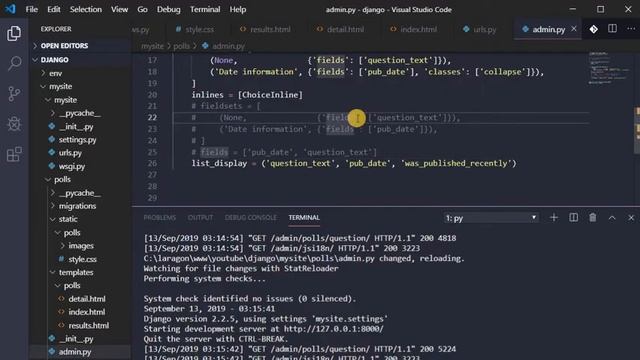Show the Problems panel tab
The width and height of the screenshot is (640, 360).
coord(160,218)
